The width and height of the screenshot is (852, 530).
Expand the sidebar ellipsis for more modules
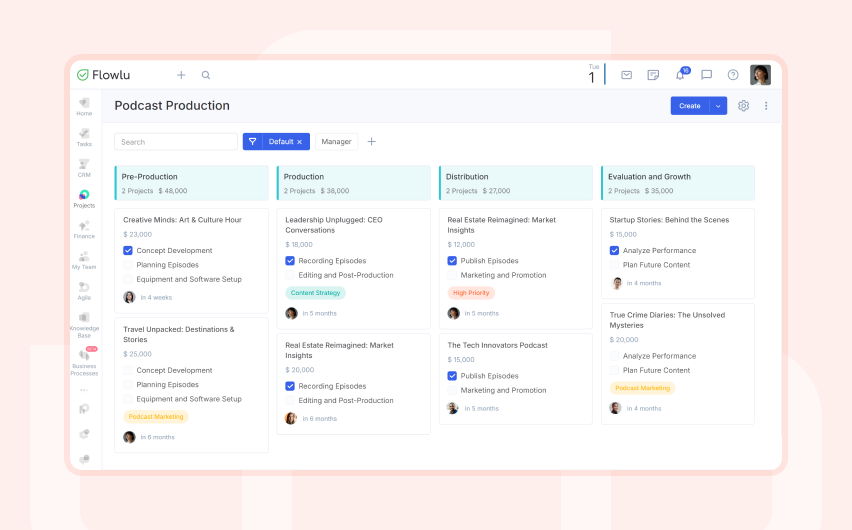coord(84,390)
